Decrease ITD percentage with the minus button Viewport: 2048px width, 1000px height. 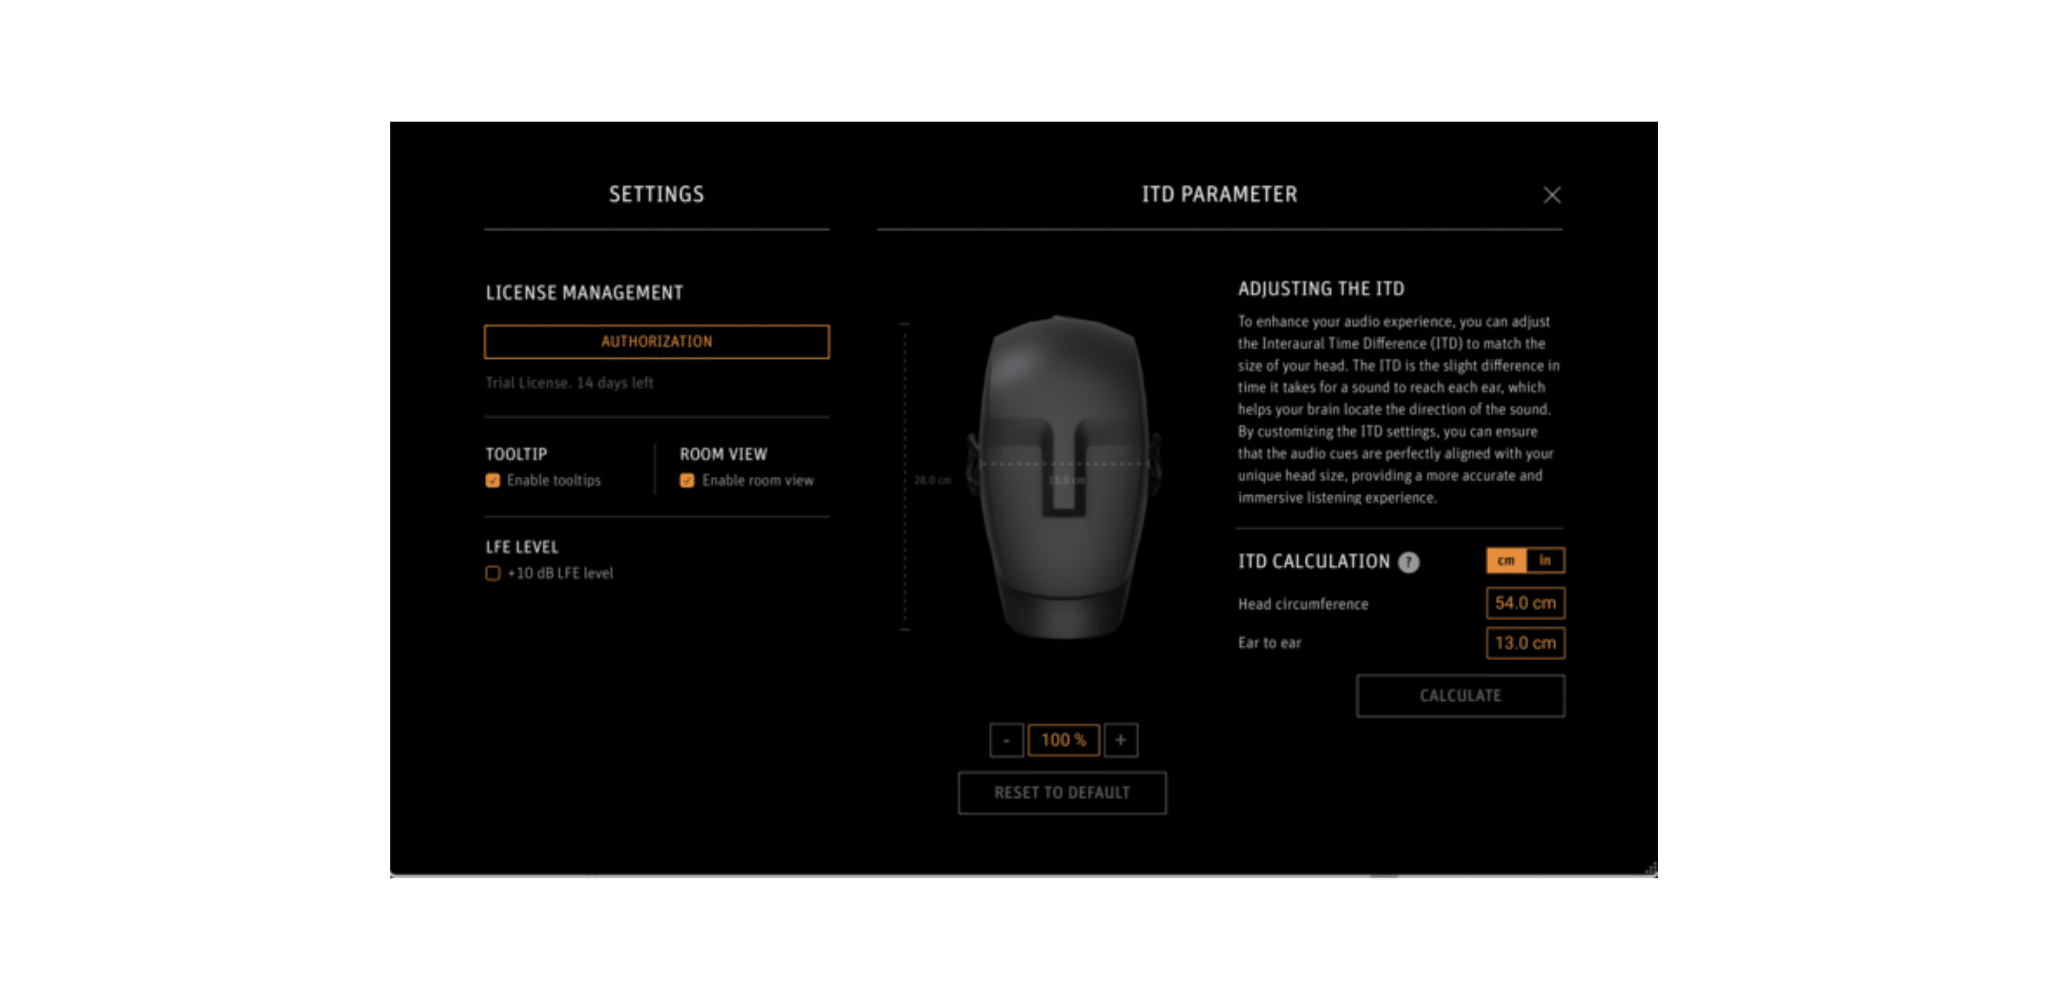(1006, 740)
